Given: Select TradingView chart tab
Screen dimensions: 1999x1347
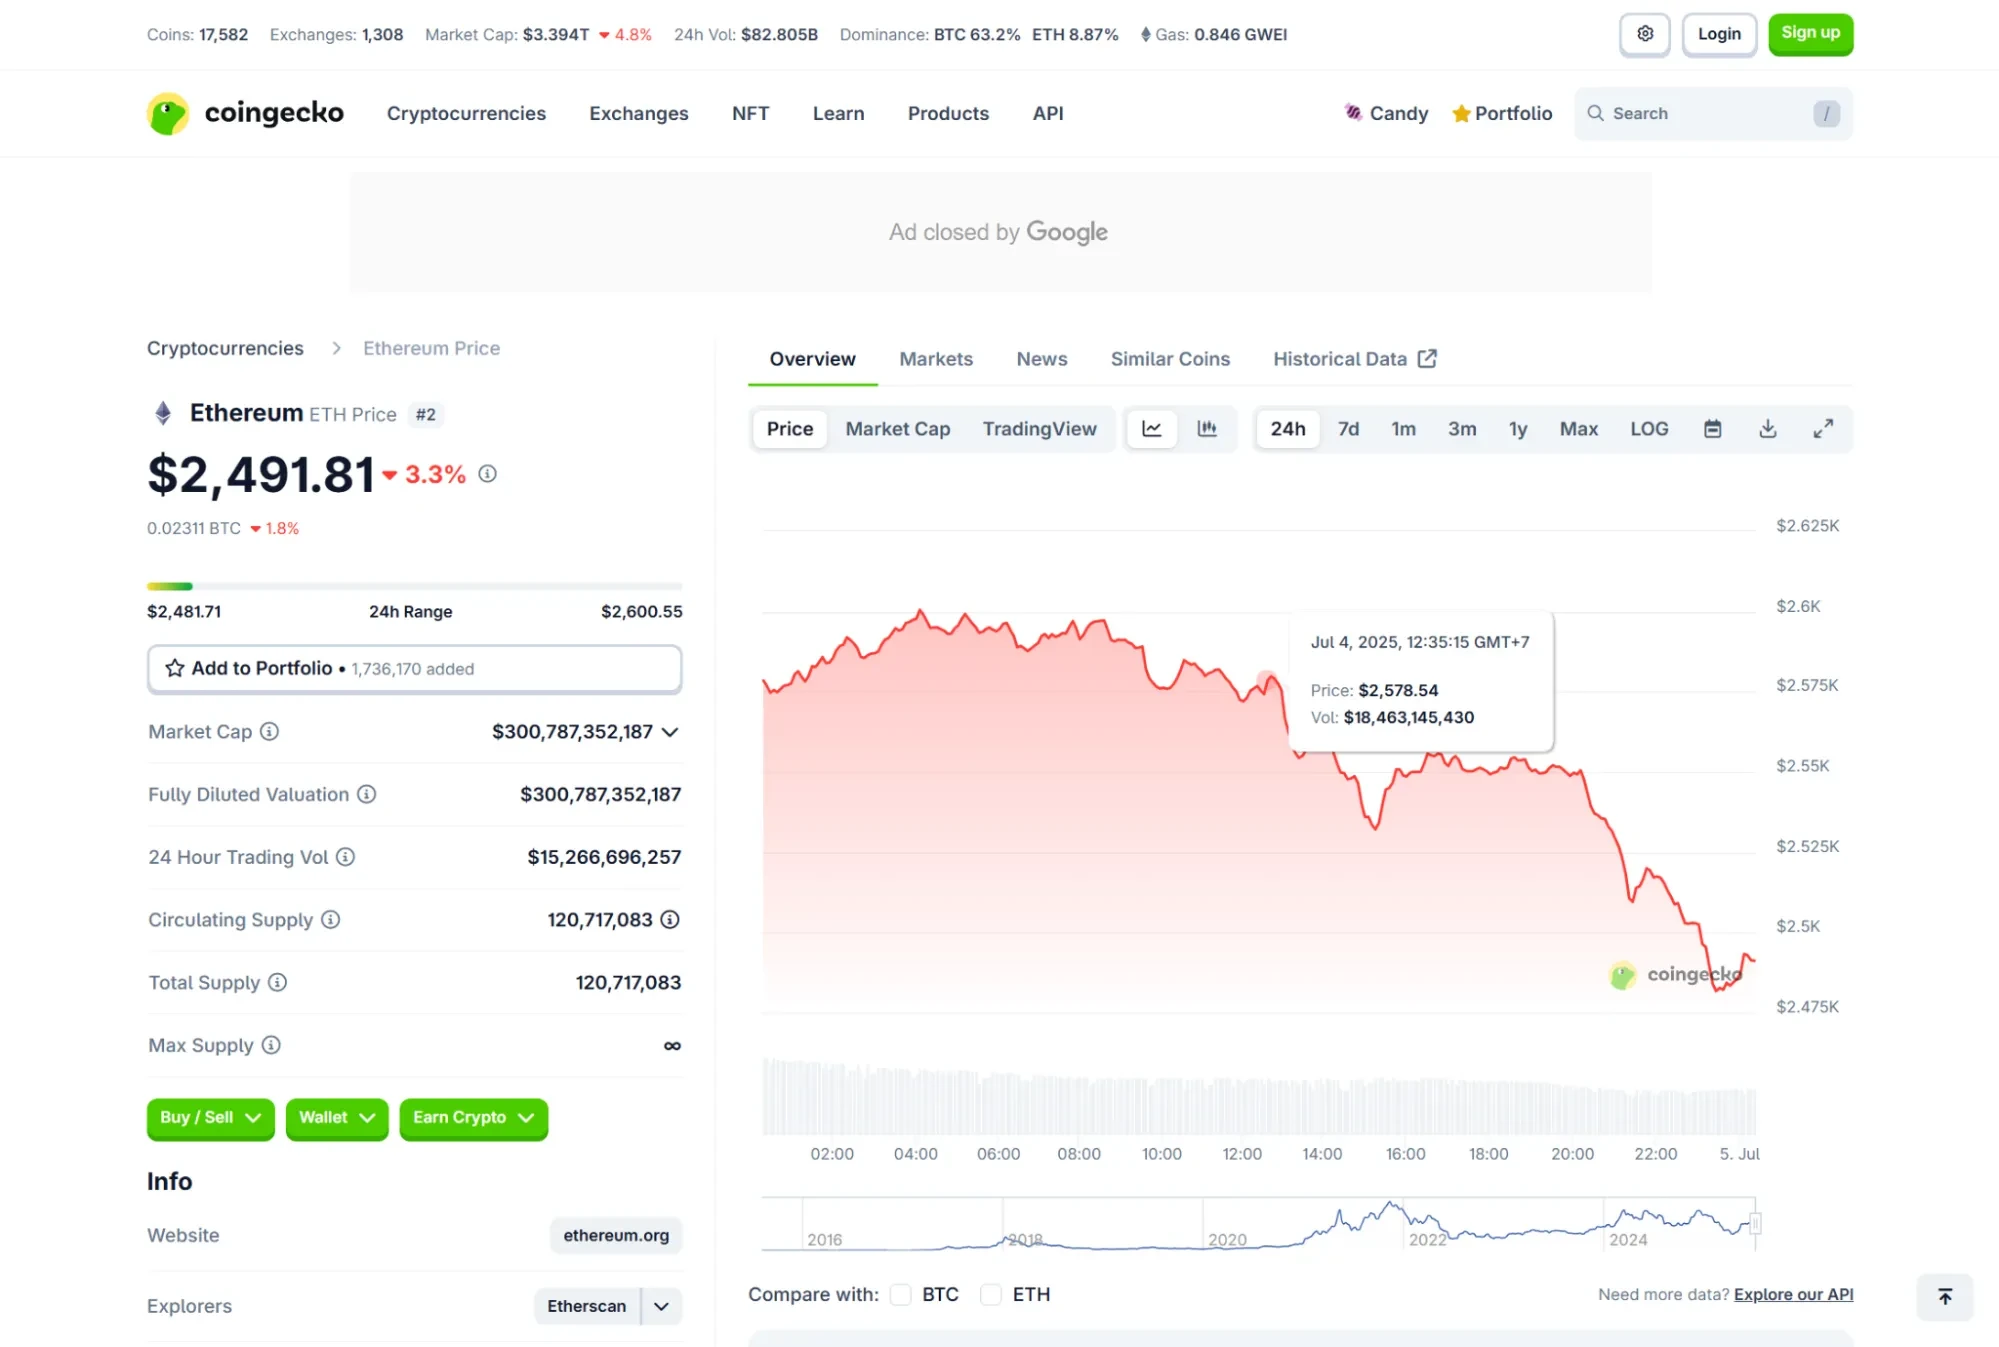Looking at the screenshot, I should click(x=1039, y=429).
